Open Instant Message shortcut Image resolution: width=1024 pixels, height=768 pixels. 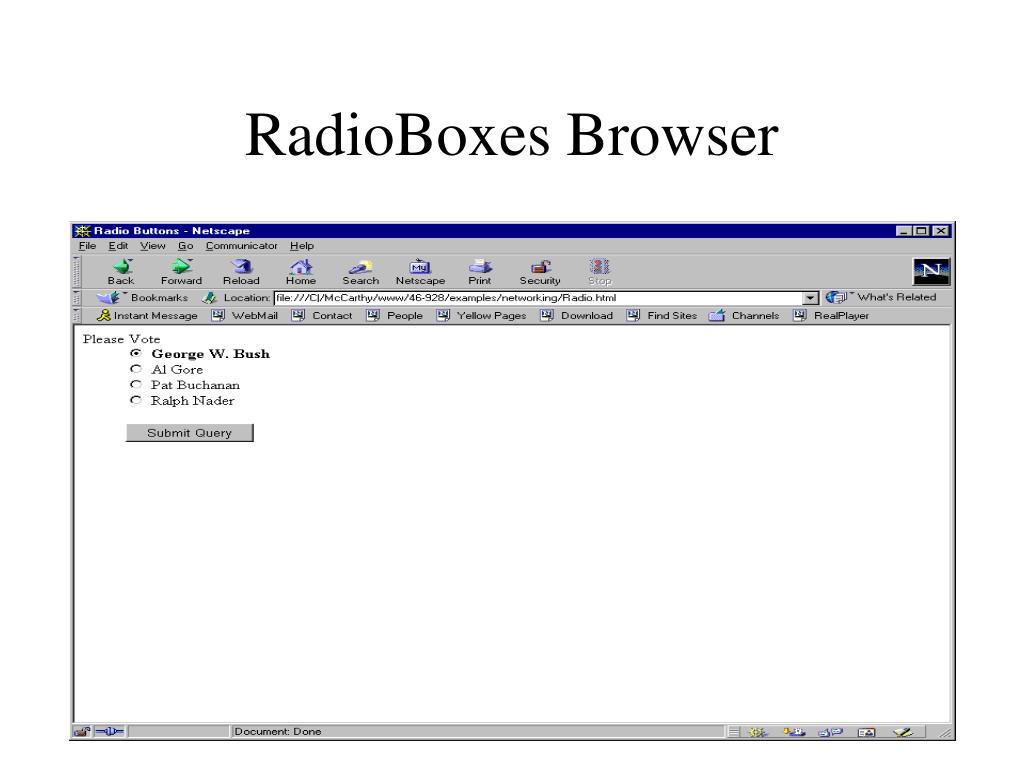click(148, 315)
